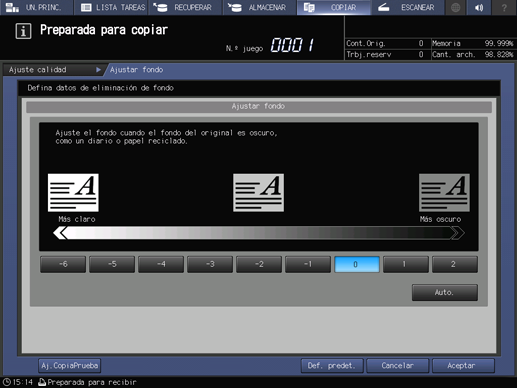This screenshot has width=517, height=388.
Task: Click the receive status icon at bottom
Action: (x=42, y=382)
